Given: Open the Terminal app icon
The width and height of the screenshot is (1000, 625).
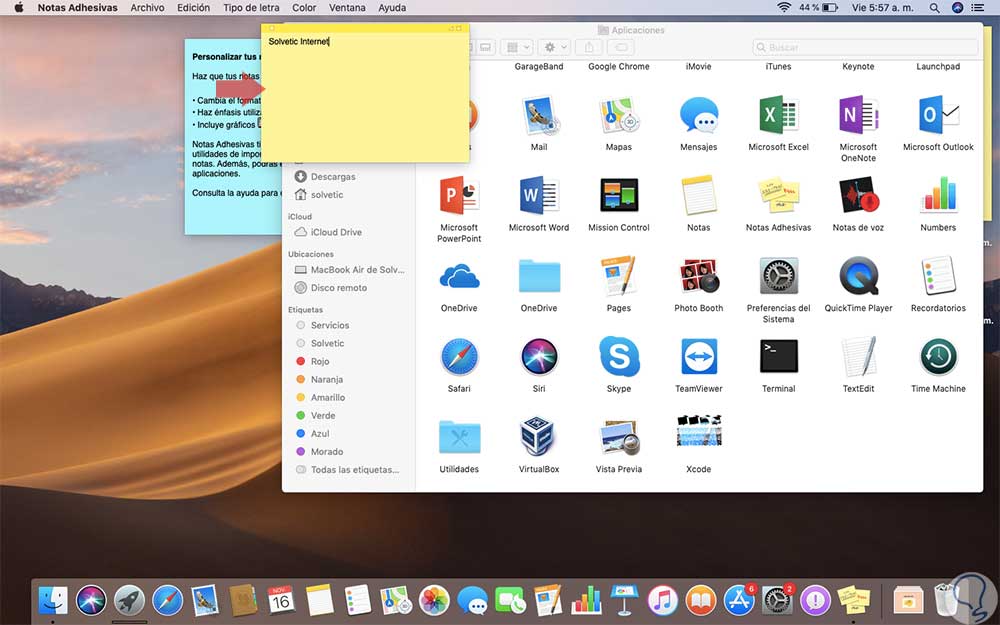Looking at the screenshot, I should point(778,356).
